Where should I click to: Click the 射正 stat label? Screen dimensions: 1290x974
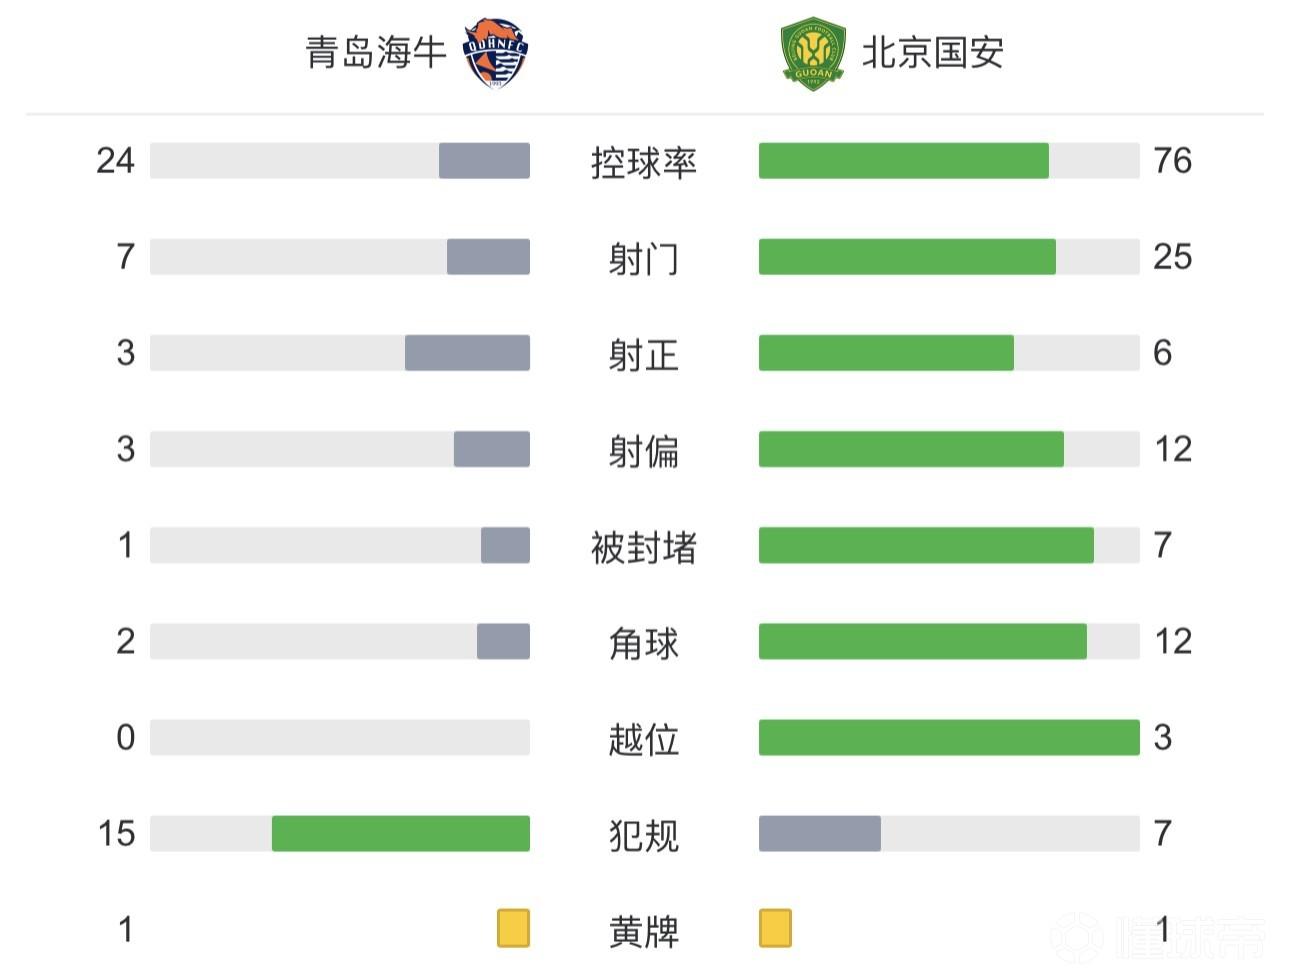tap(644, 354)
